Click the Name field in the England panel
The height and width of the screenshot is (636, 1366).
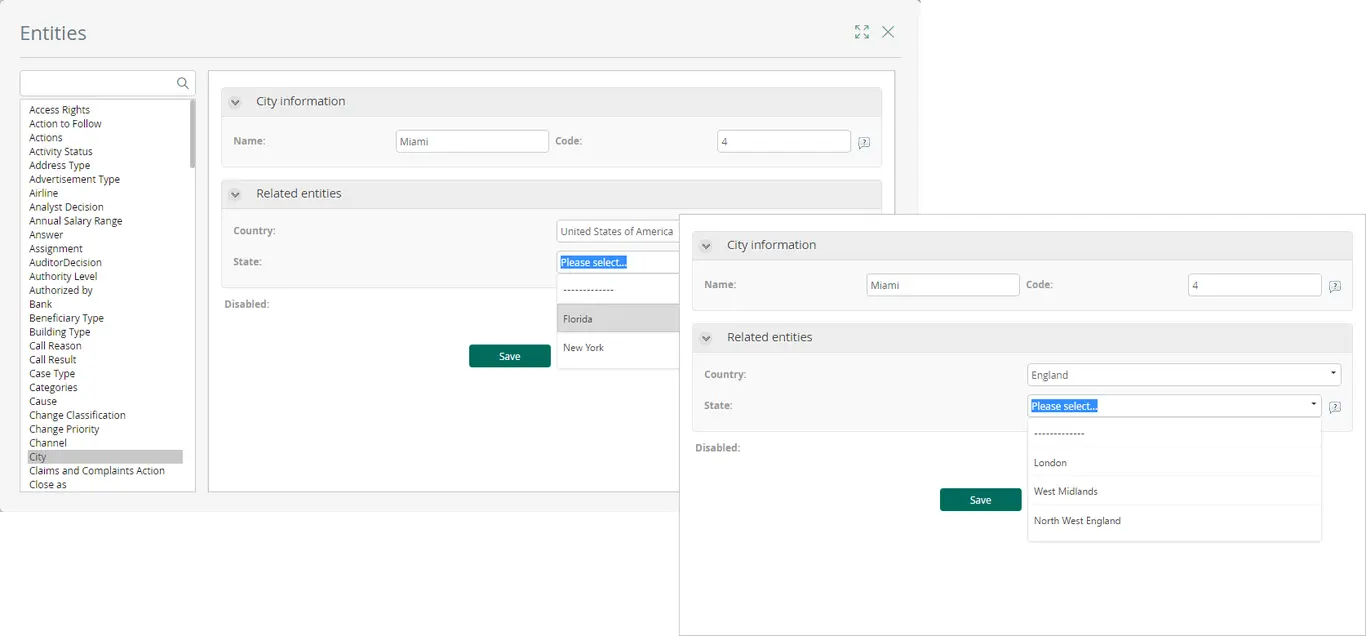click(943, 285)
